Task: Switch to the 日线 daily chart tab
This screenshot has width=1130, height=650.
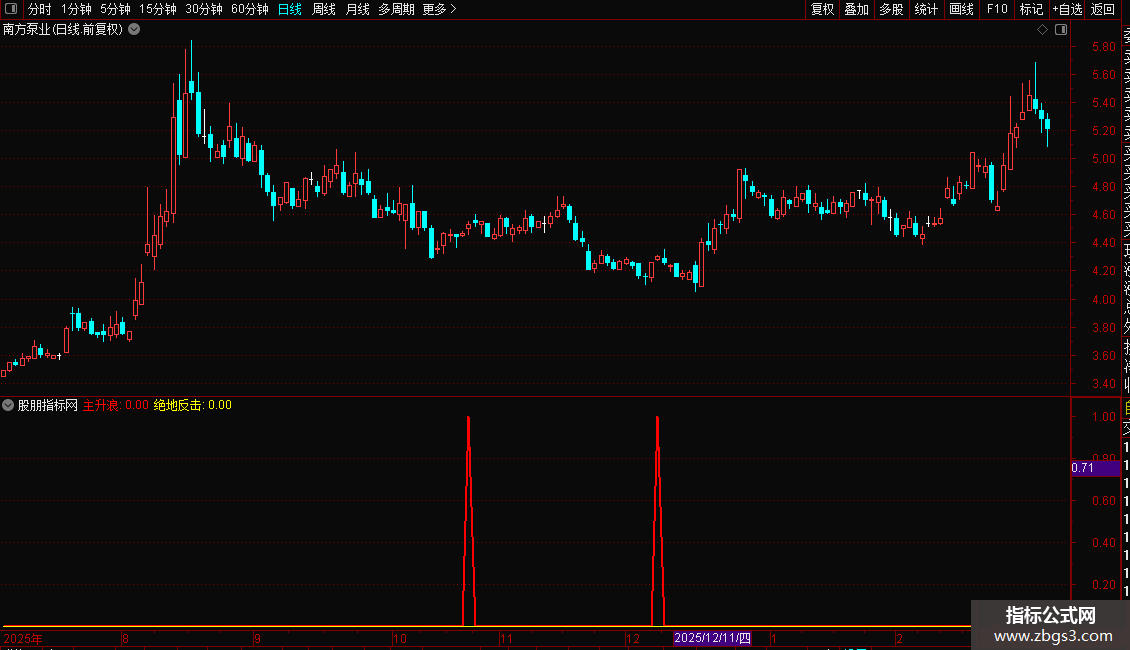Action: (x=290, y=9)
